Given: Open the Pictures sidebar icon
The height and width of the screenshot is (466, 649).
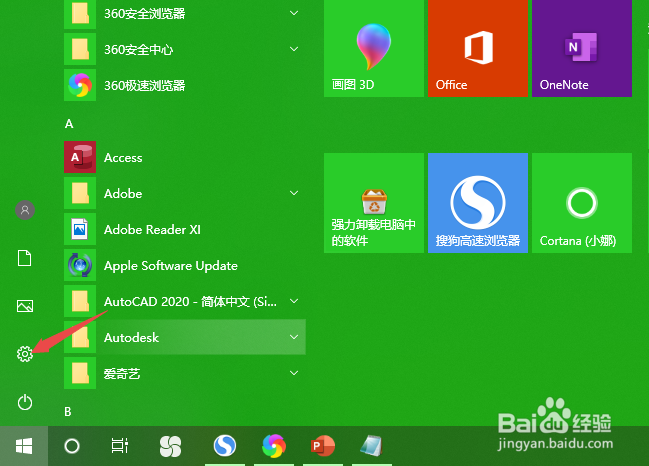Looking at the screenshot, I should 25,306.
